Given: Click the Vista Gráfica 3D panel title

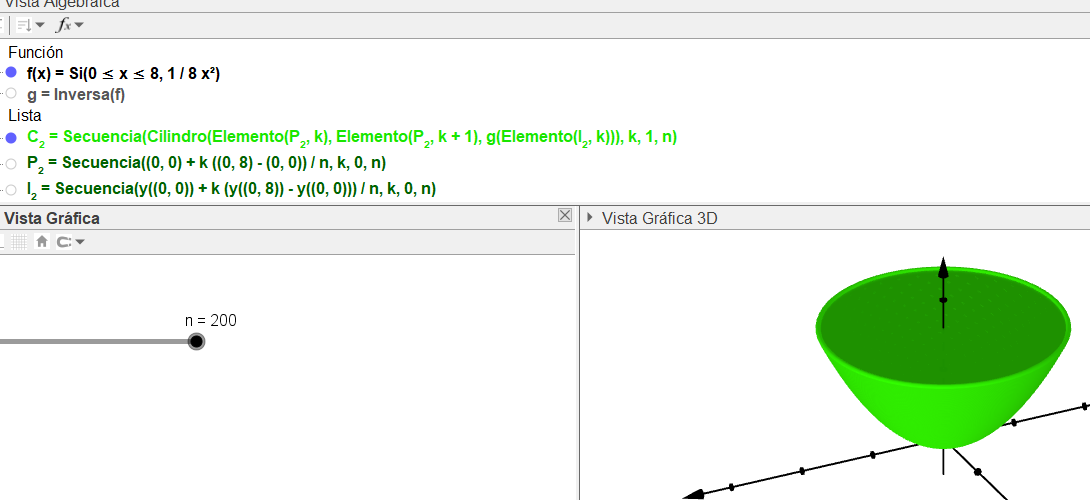Looking at the screenshot, I should point(659,218).
